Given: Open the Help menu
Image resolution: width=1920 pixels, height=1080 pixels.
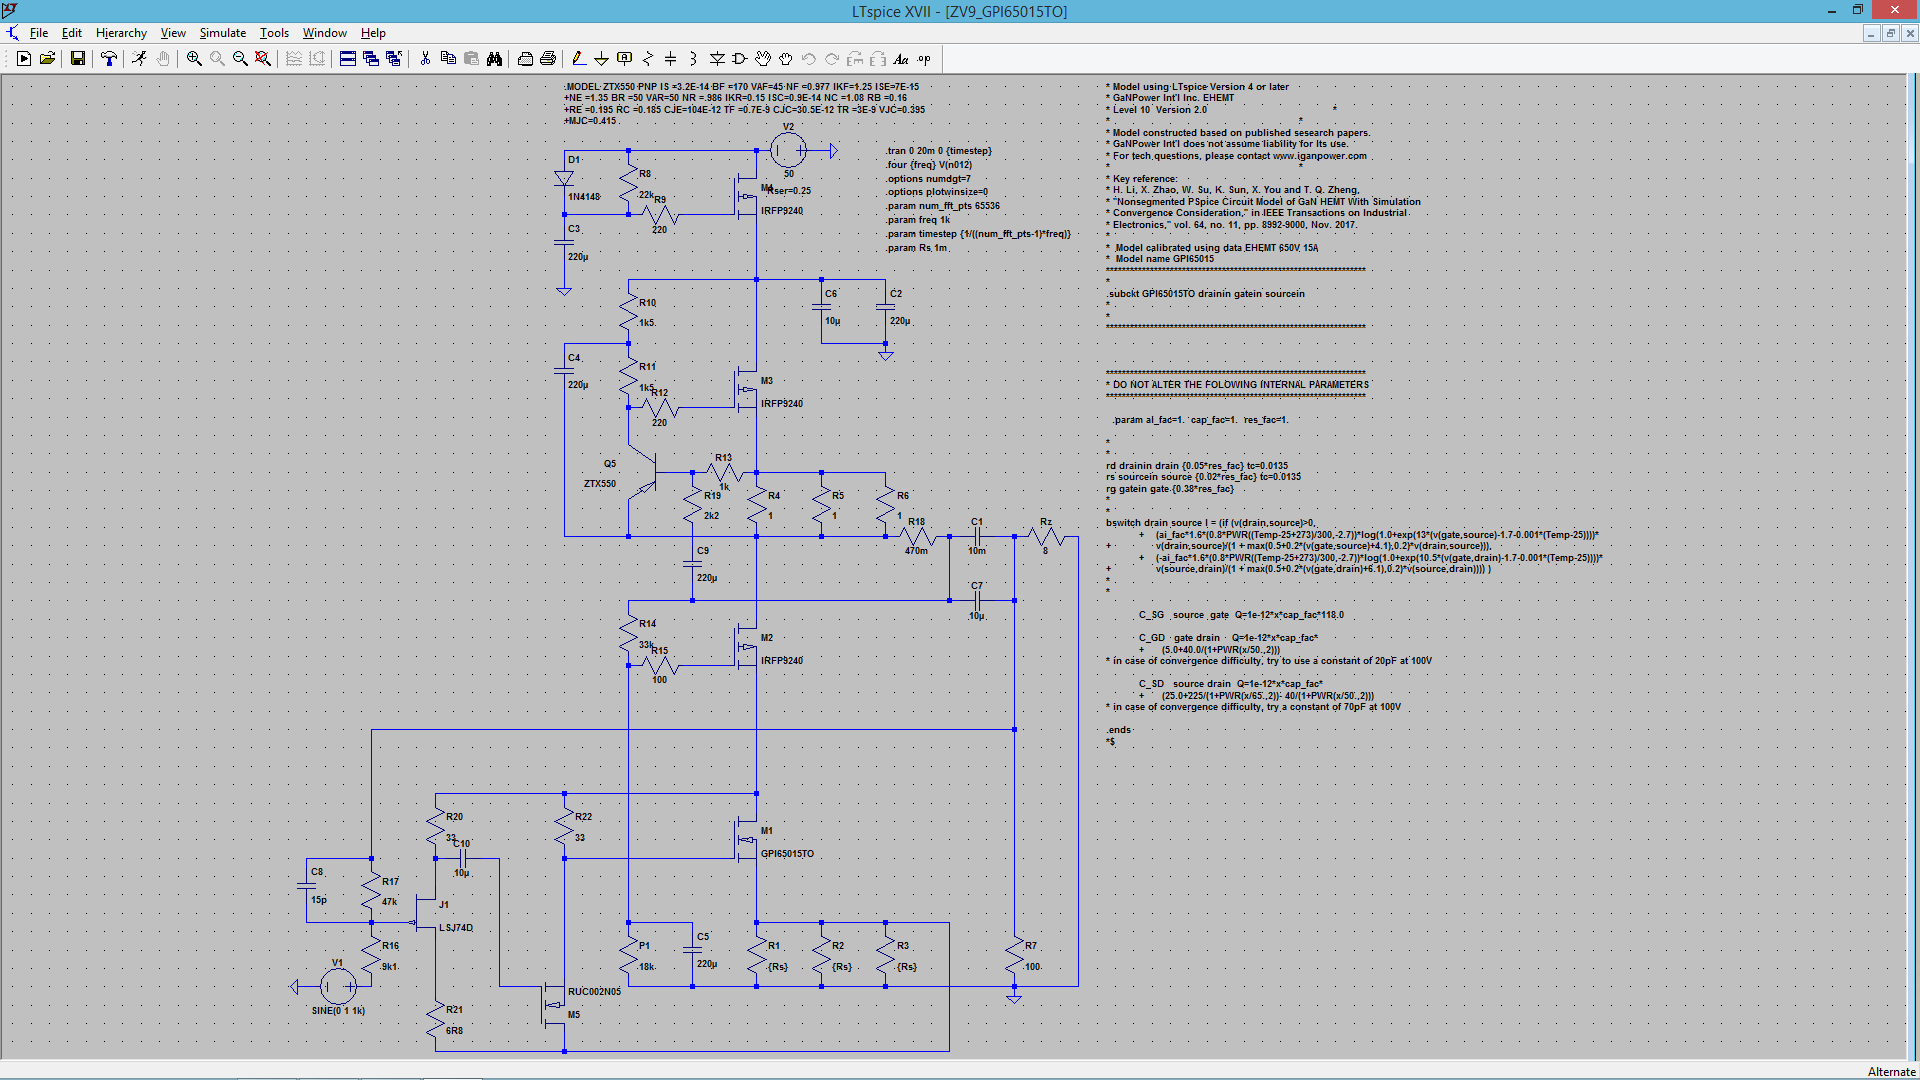Looking at the screenshot, I should point(373,33).
